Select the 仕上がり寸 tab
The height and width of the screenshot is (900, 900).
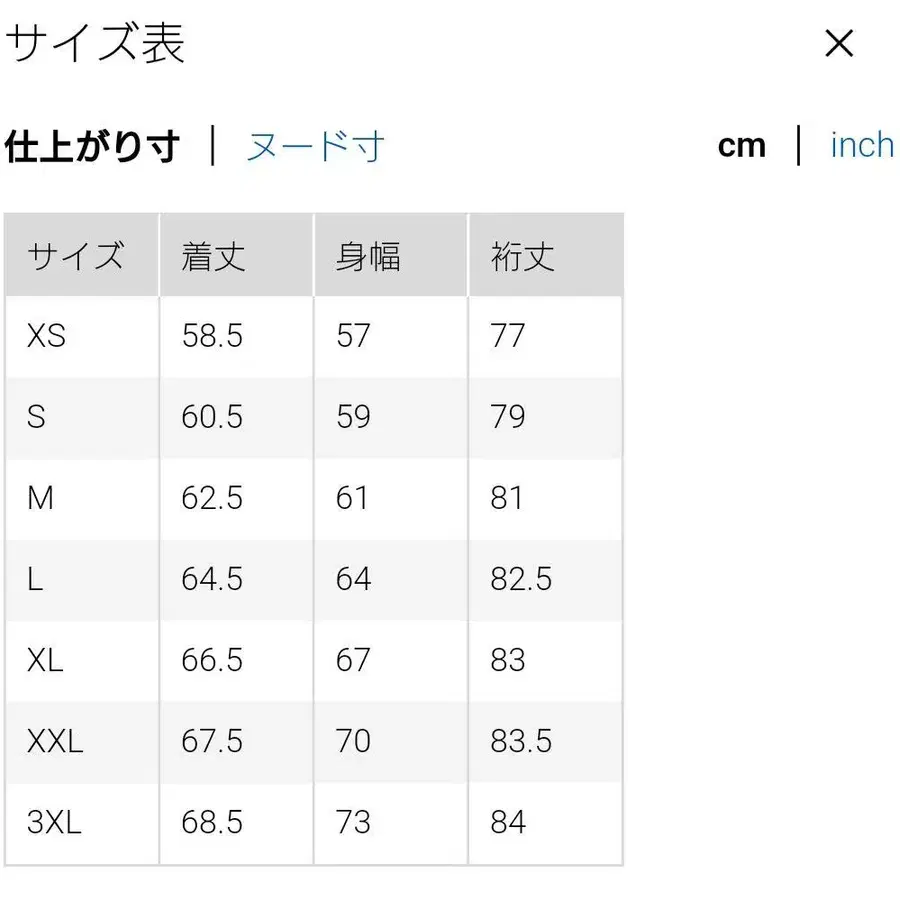(x=93, y=144)
